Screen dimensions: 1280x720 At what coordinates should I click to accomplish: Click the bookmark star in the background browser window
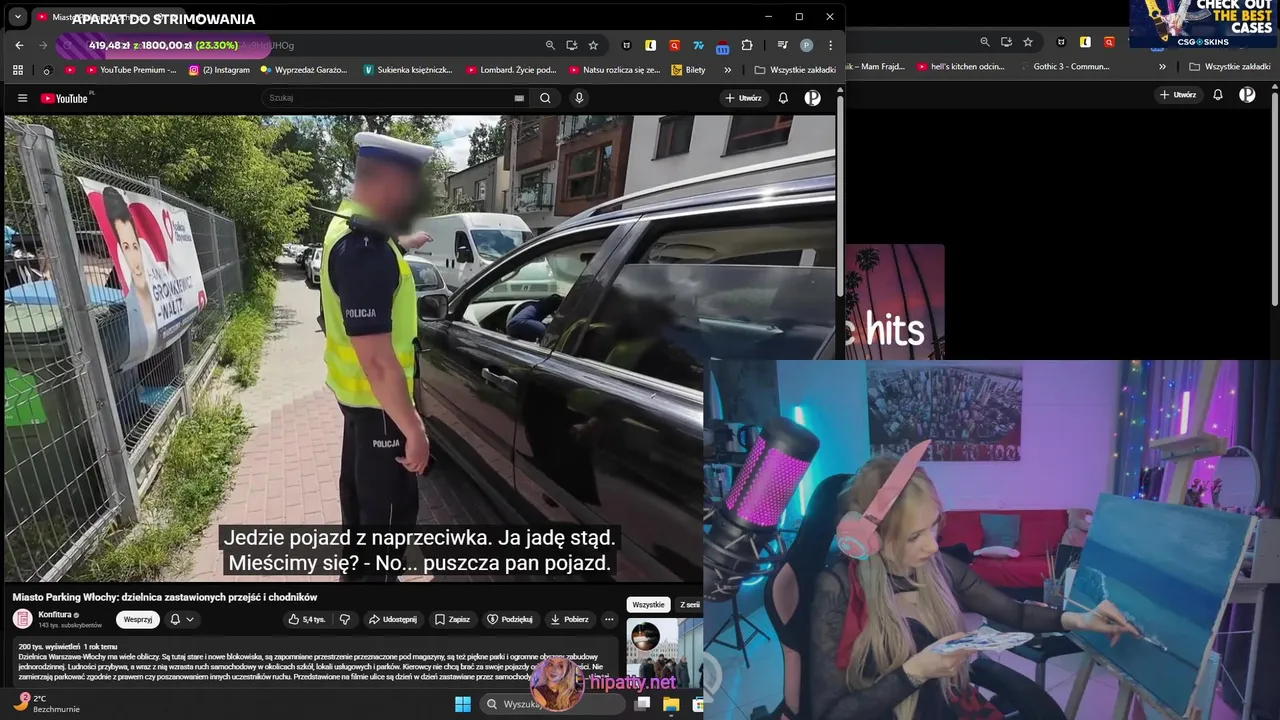point(1029,42)
